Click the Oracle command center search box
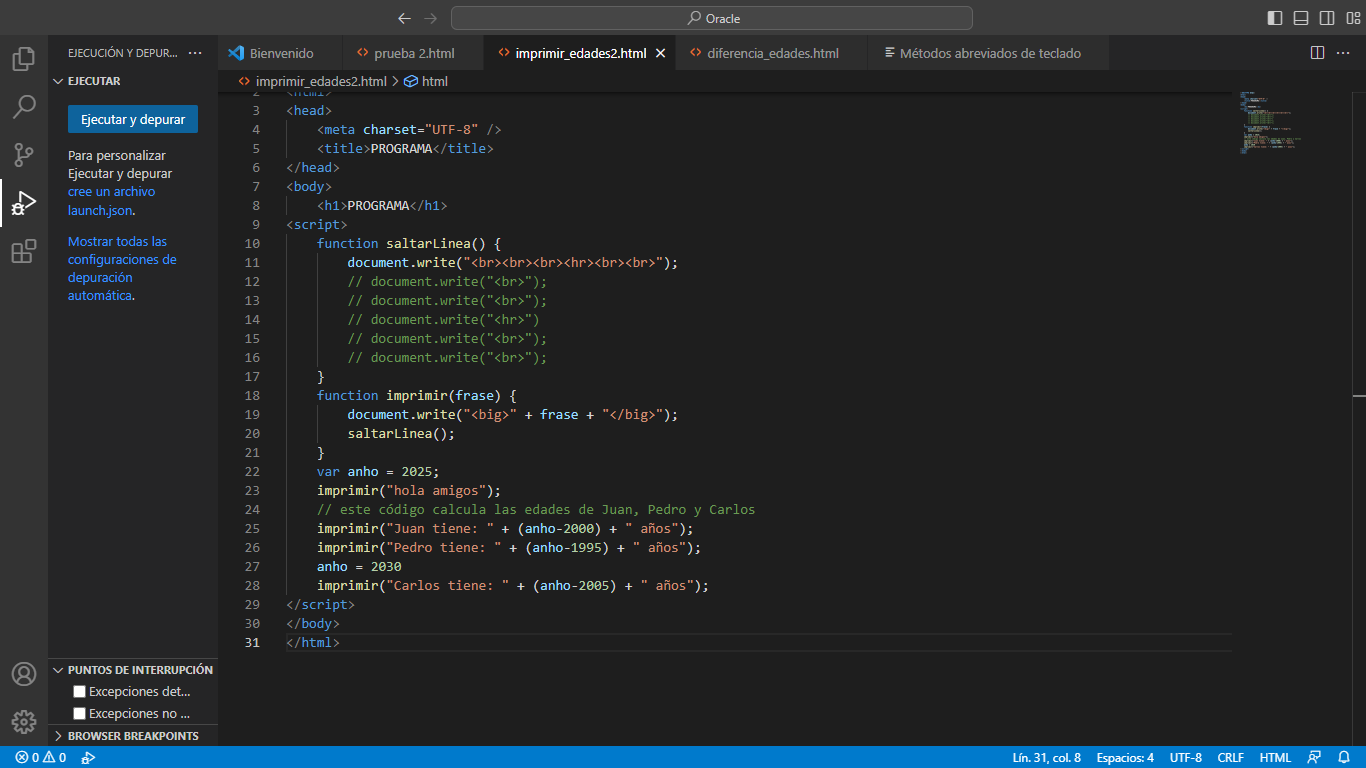The width and height of the screenshot is (1366, 768). [712, 18]
